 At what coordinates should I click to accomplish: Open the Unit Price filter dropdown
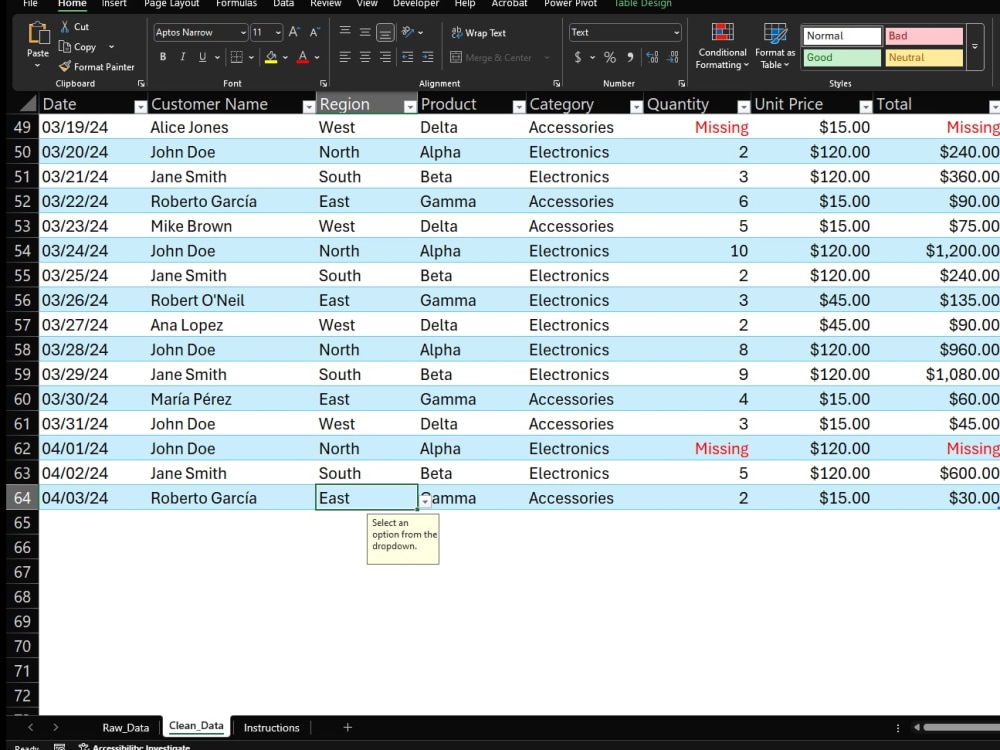865,107
